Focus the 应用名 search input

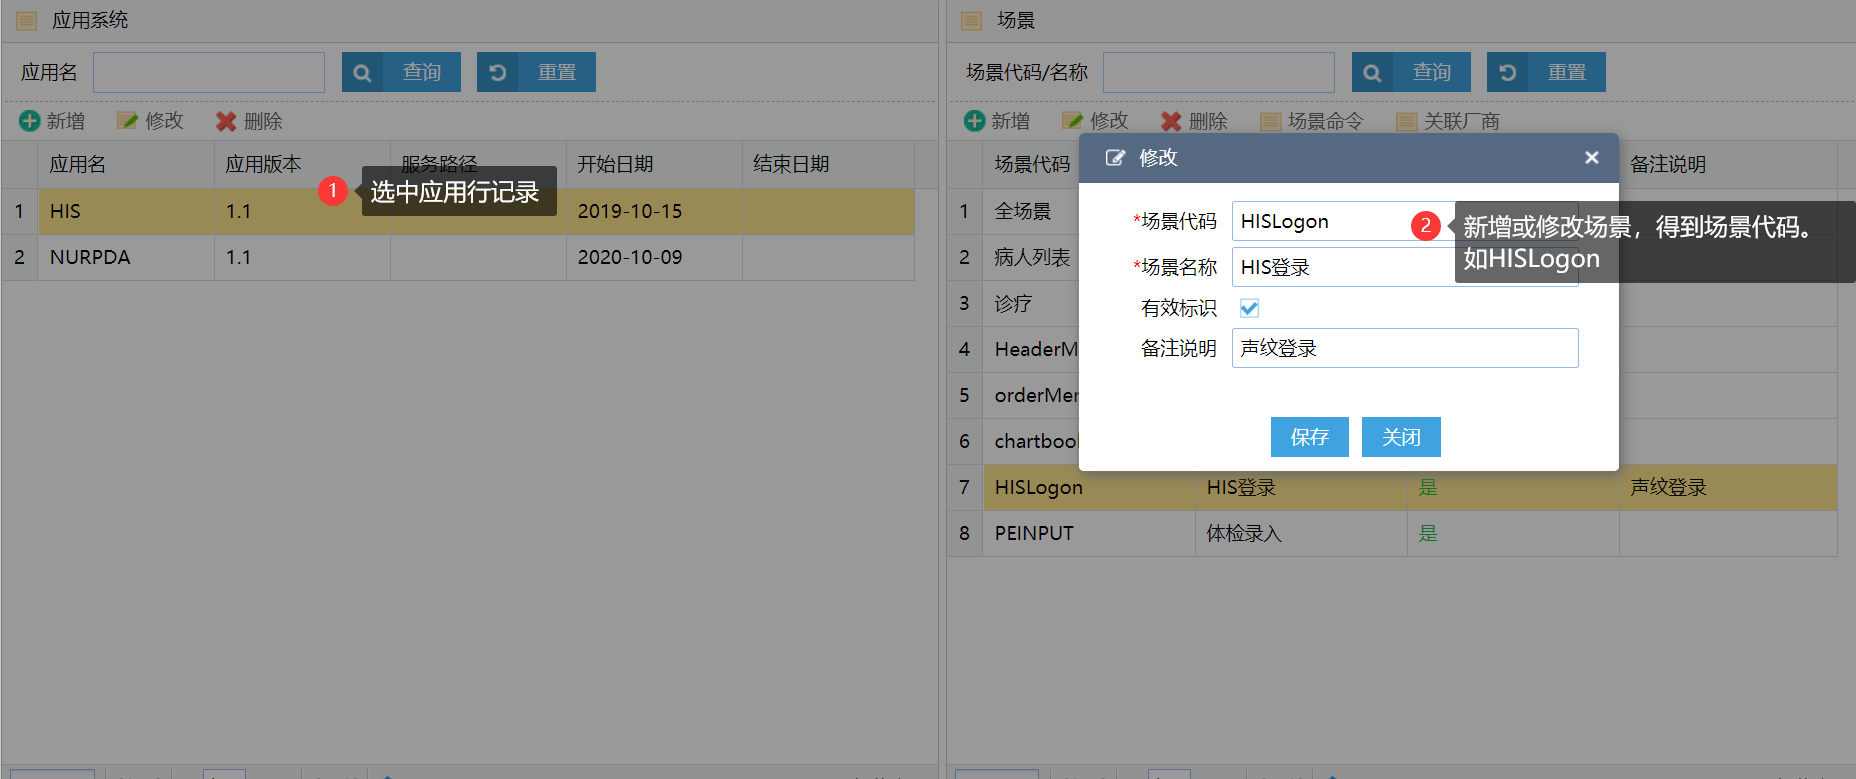coord(209,72)
